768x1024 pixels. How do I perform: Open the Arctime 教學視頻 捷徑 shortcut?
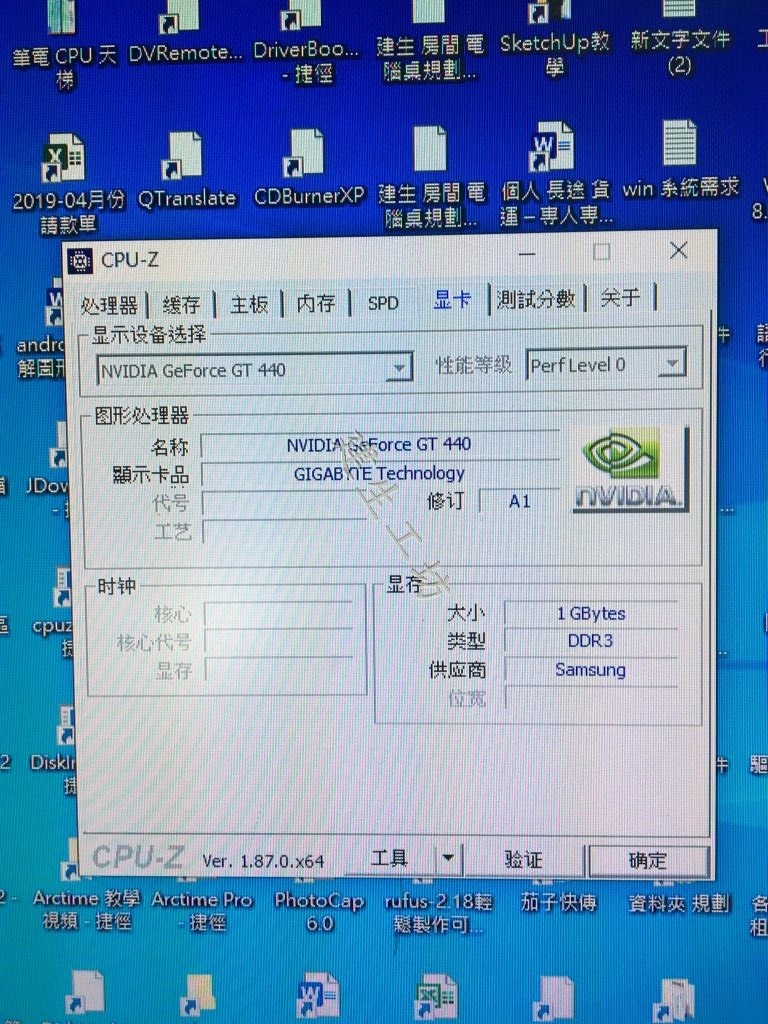(86, 910)
